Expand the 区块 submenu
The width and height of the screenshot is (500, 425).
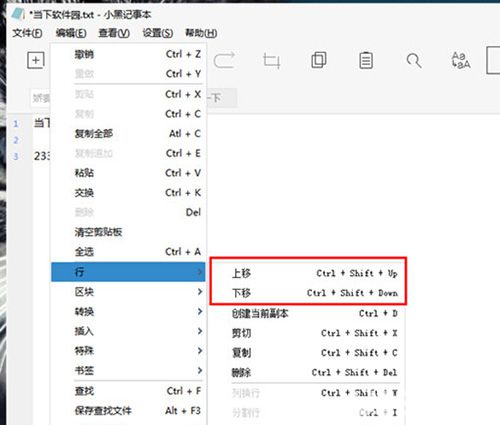point(128,292)
